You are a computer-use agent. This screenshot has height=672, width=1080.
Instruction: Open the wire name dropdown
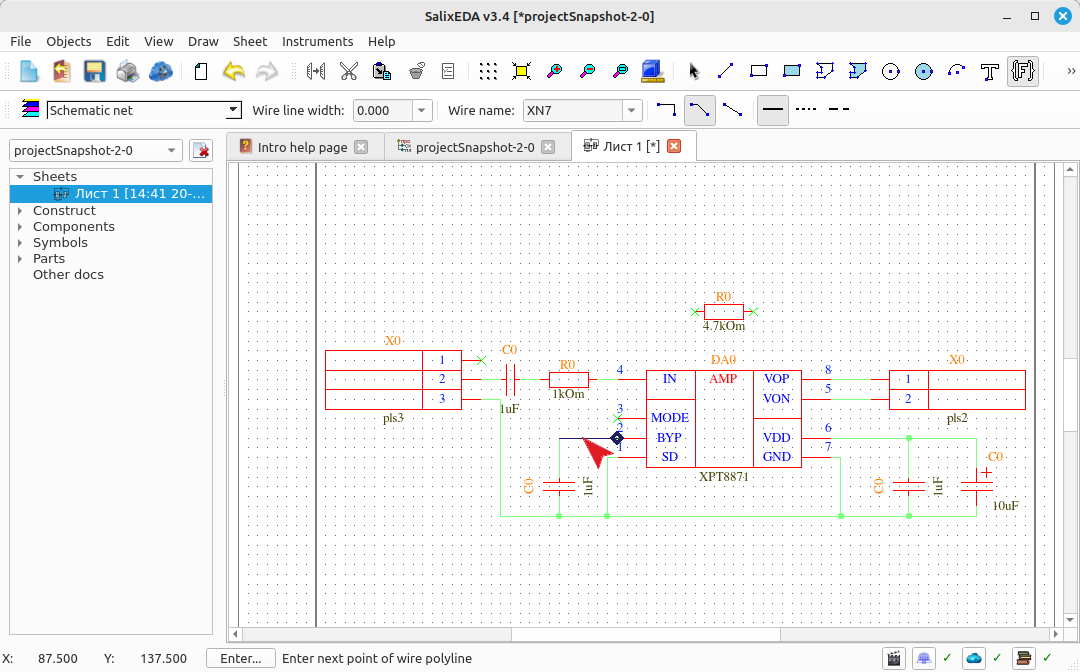[632, 110]
